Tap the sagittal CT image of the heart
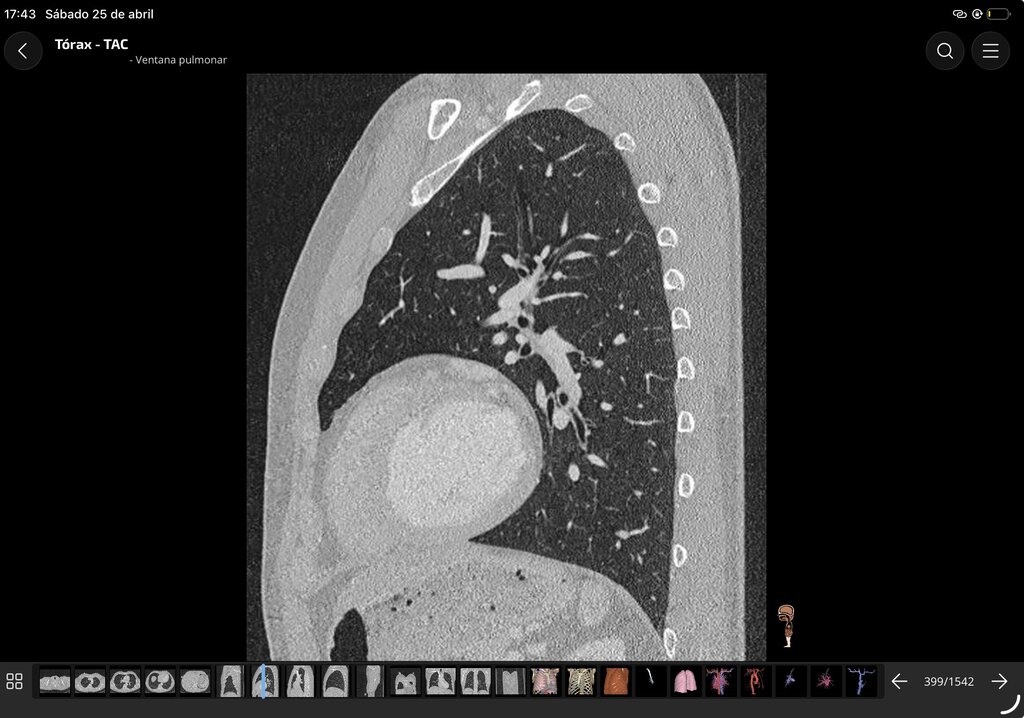The width and height of the screenshot is (1024, 718). (506, 367)
